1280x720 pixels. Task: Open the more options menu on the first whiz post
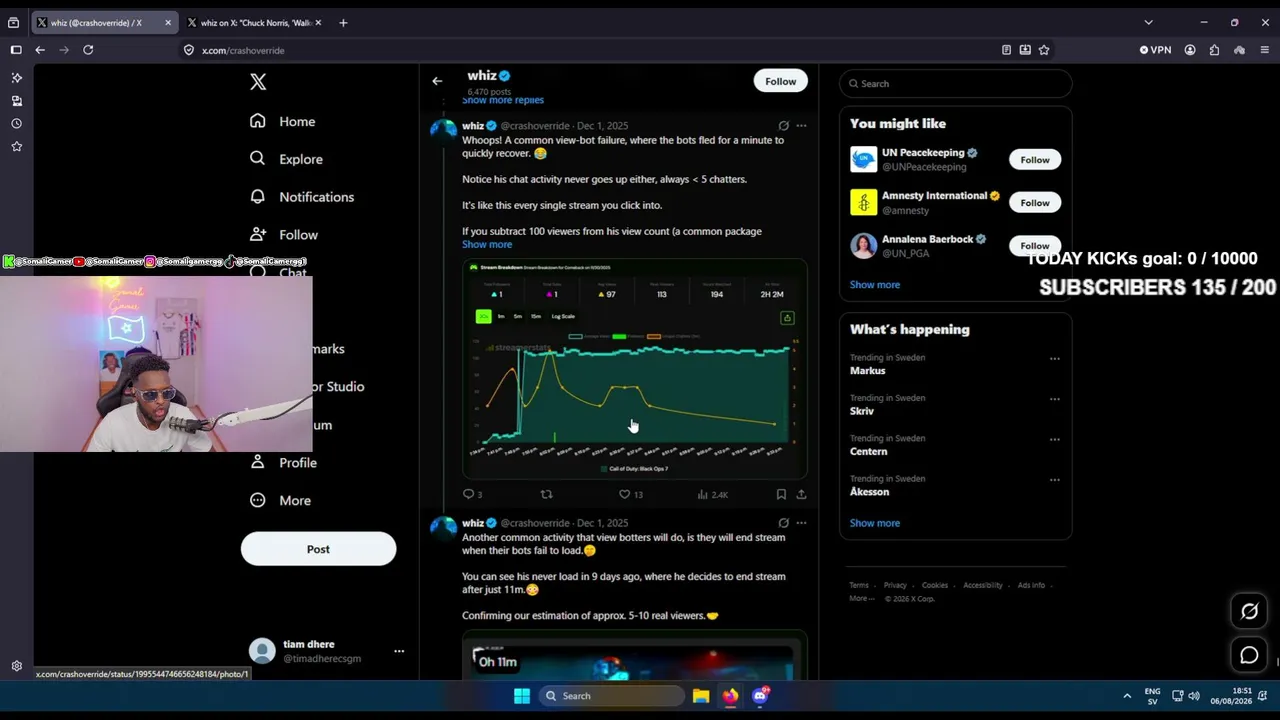pos(801,126)
